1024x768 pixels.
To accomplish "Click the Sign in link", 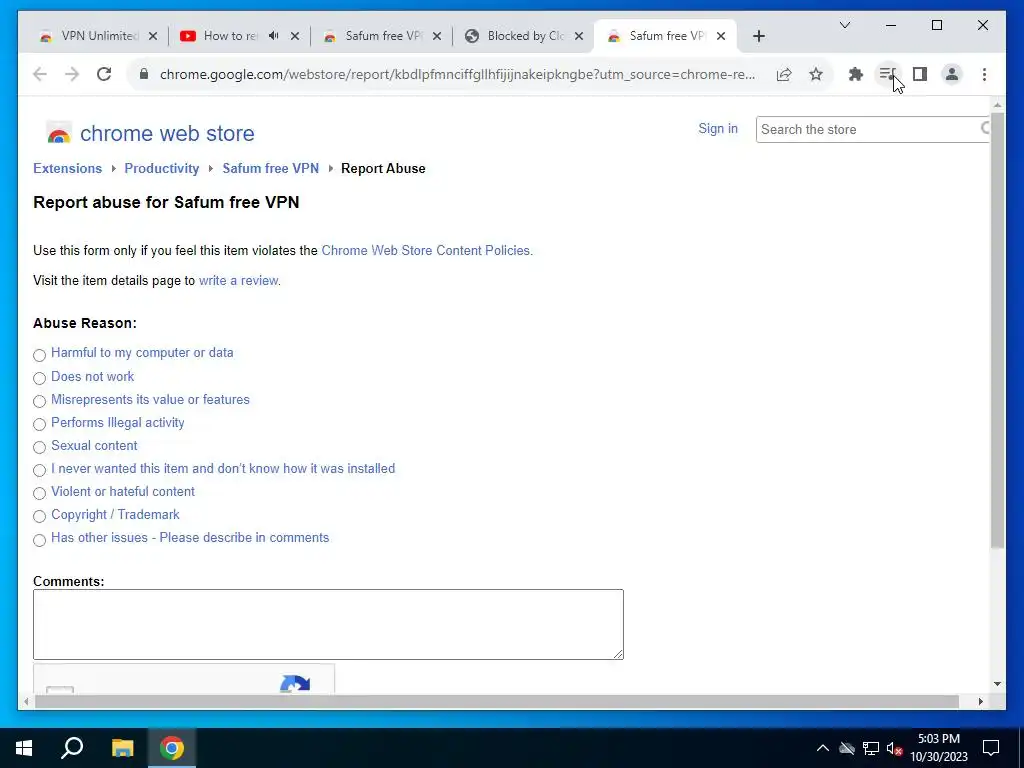I will [x=718, y=129].
